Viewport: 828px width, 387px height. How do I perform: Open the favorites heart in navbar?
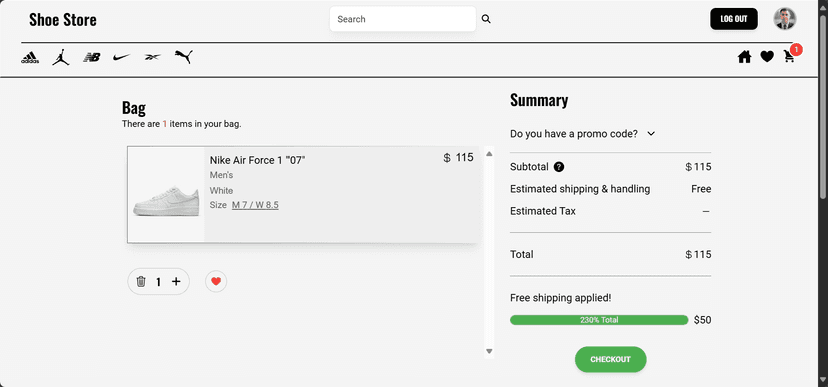[767, 56]
